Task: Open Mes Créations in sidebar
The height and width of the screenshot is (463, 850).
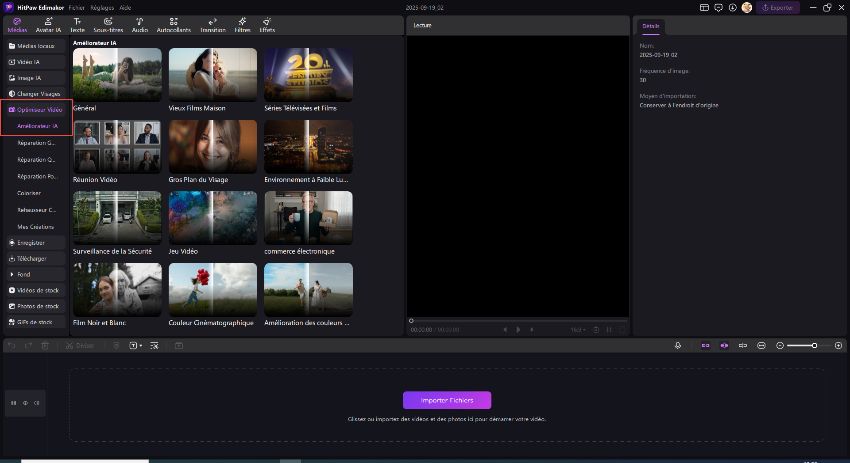Action: tap(36, 227)
